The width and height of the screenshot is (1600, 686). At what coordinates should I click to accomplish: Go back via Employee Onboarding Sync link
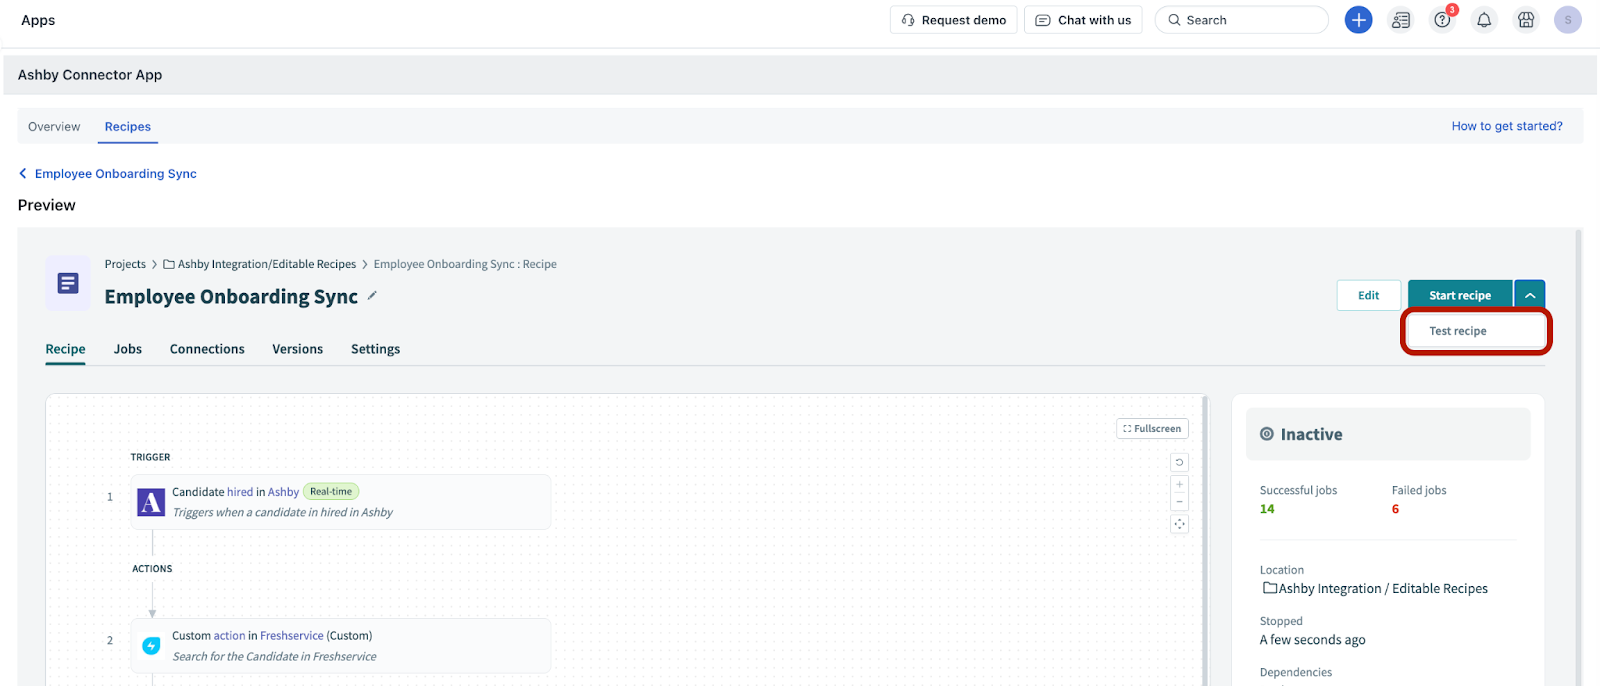116,173
